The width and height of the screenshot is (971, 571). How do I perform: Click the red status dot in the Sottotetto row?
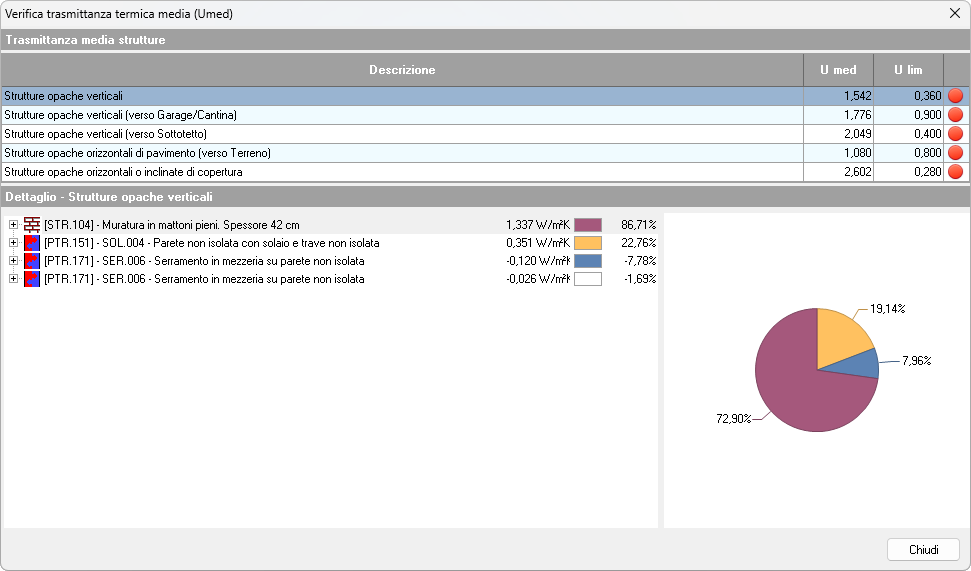955,134
